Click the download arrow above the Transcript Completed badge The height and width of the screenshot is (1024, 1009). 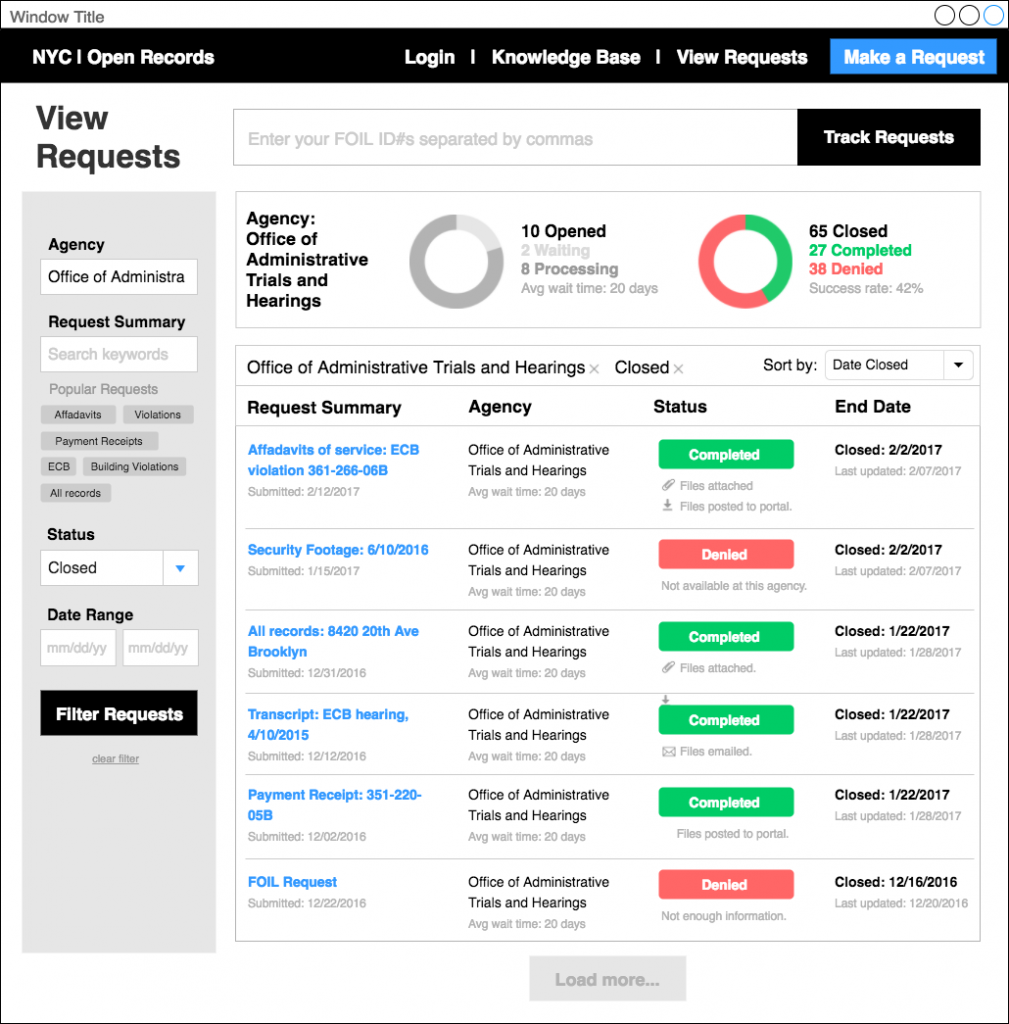tap(664, 697)
